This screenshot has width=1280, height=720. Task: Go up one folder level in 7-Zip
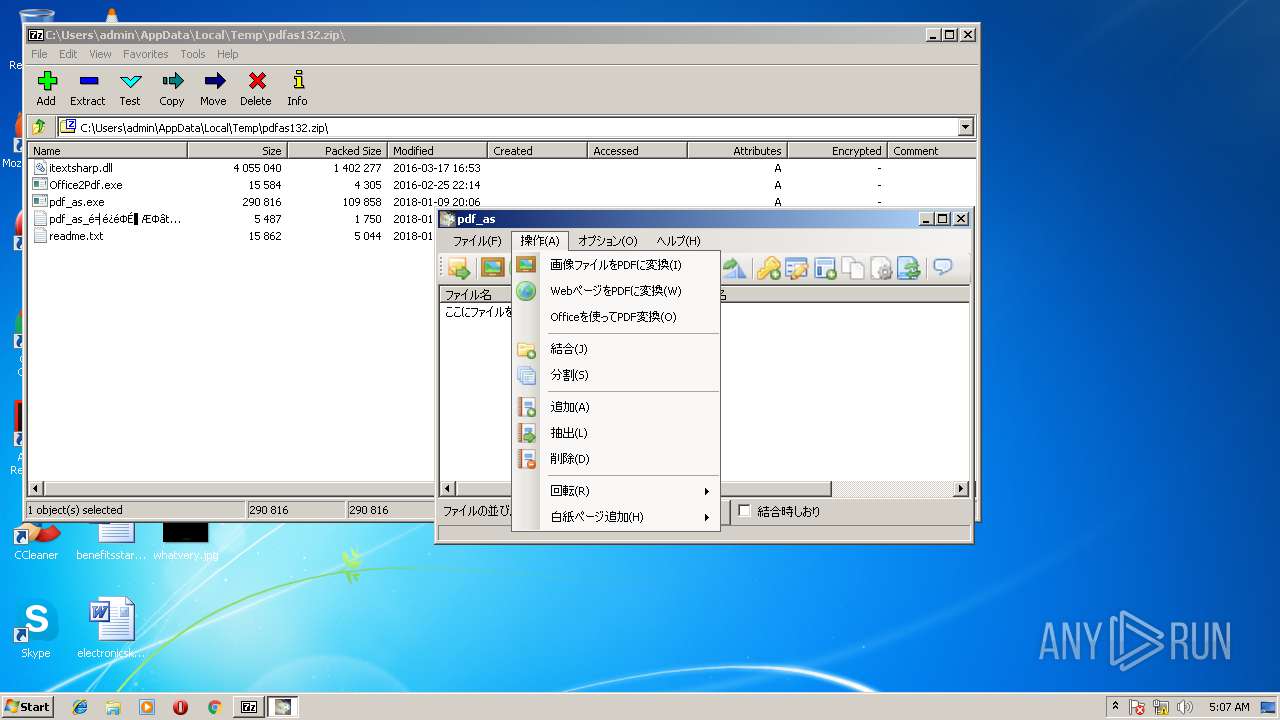coord(39,127)
